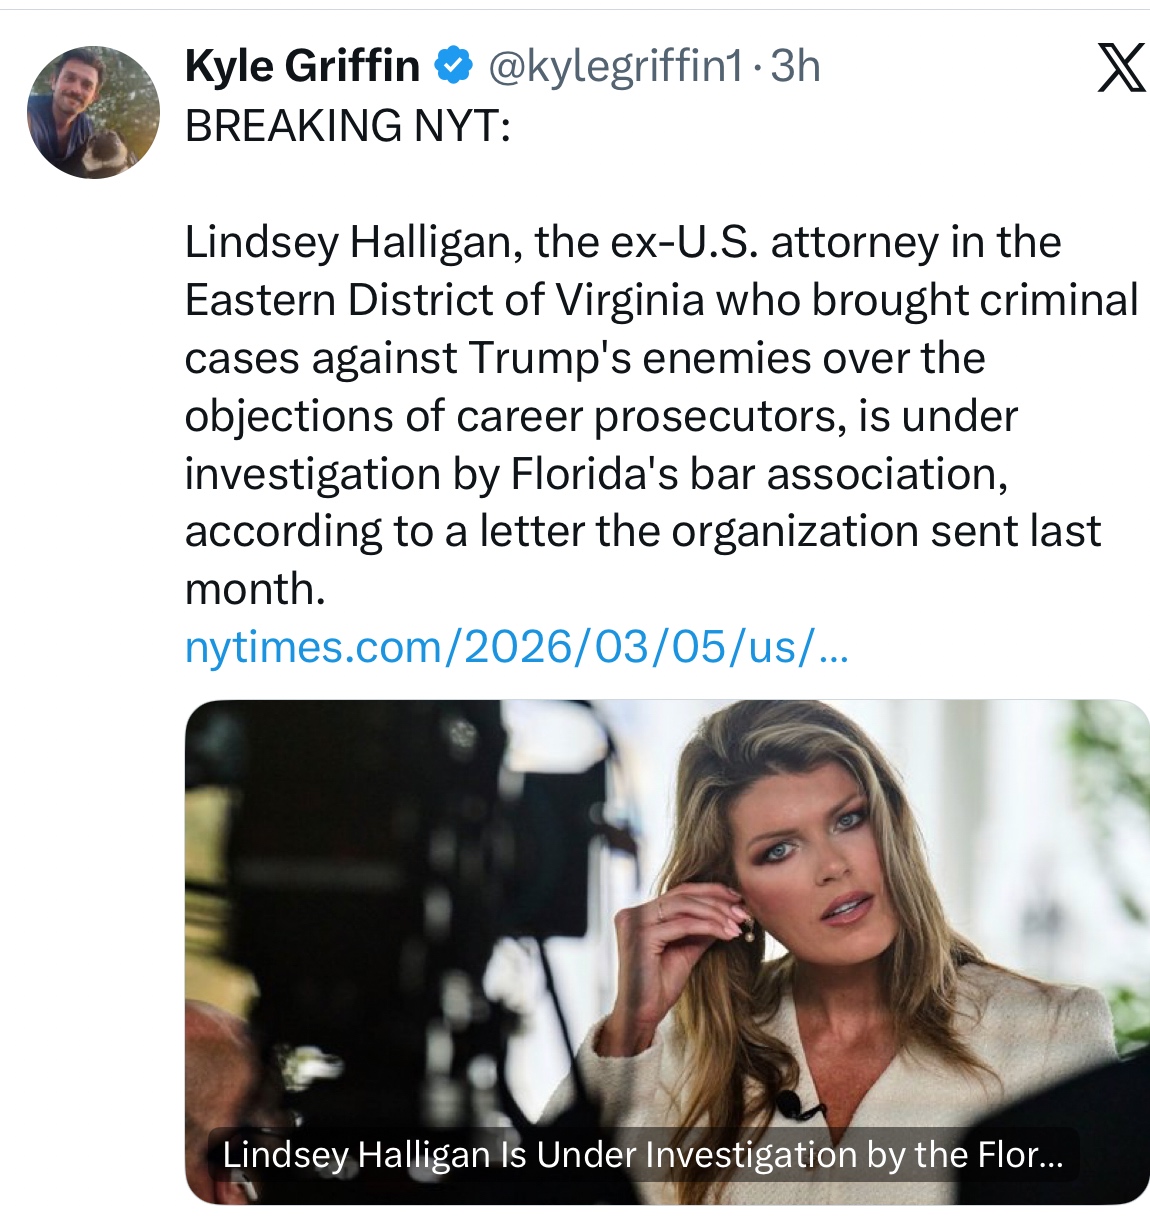Open the nytimes.com article link

(516, 647)
